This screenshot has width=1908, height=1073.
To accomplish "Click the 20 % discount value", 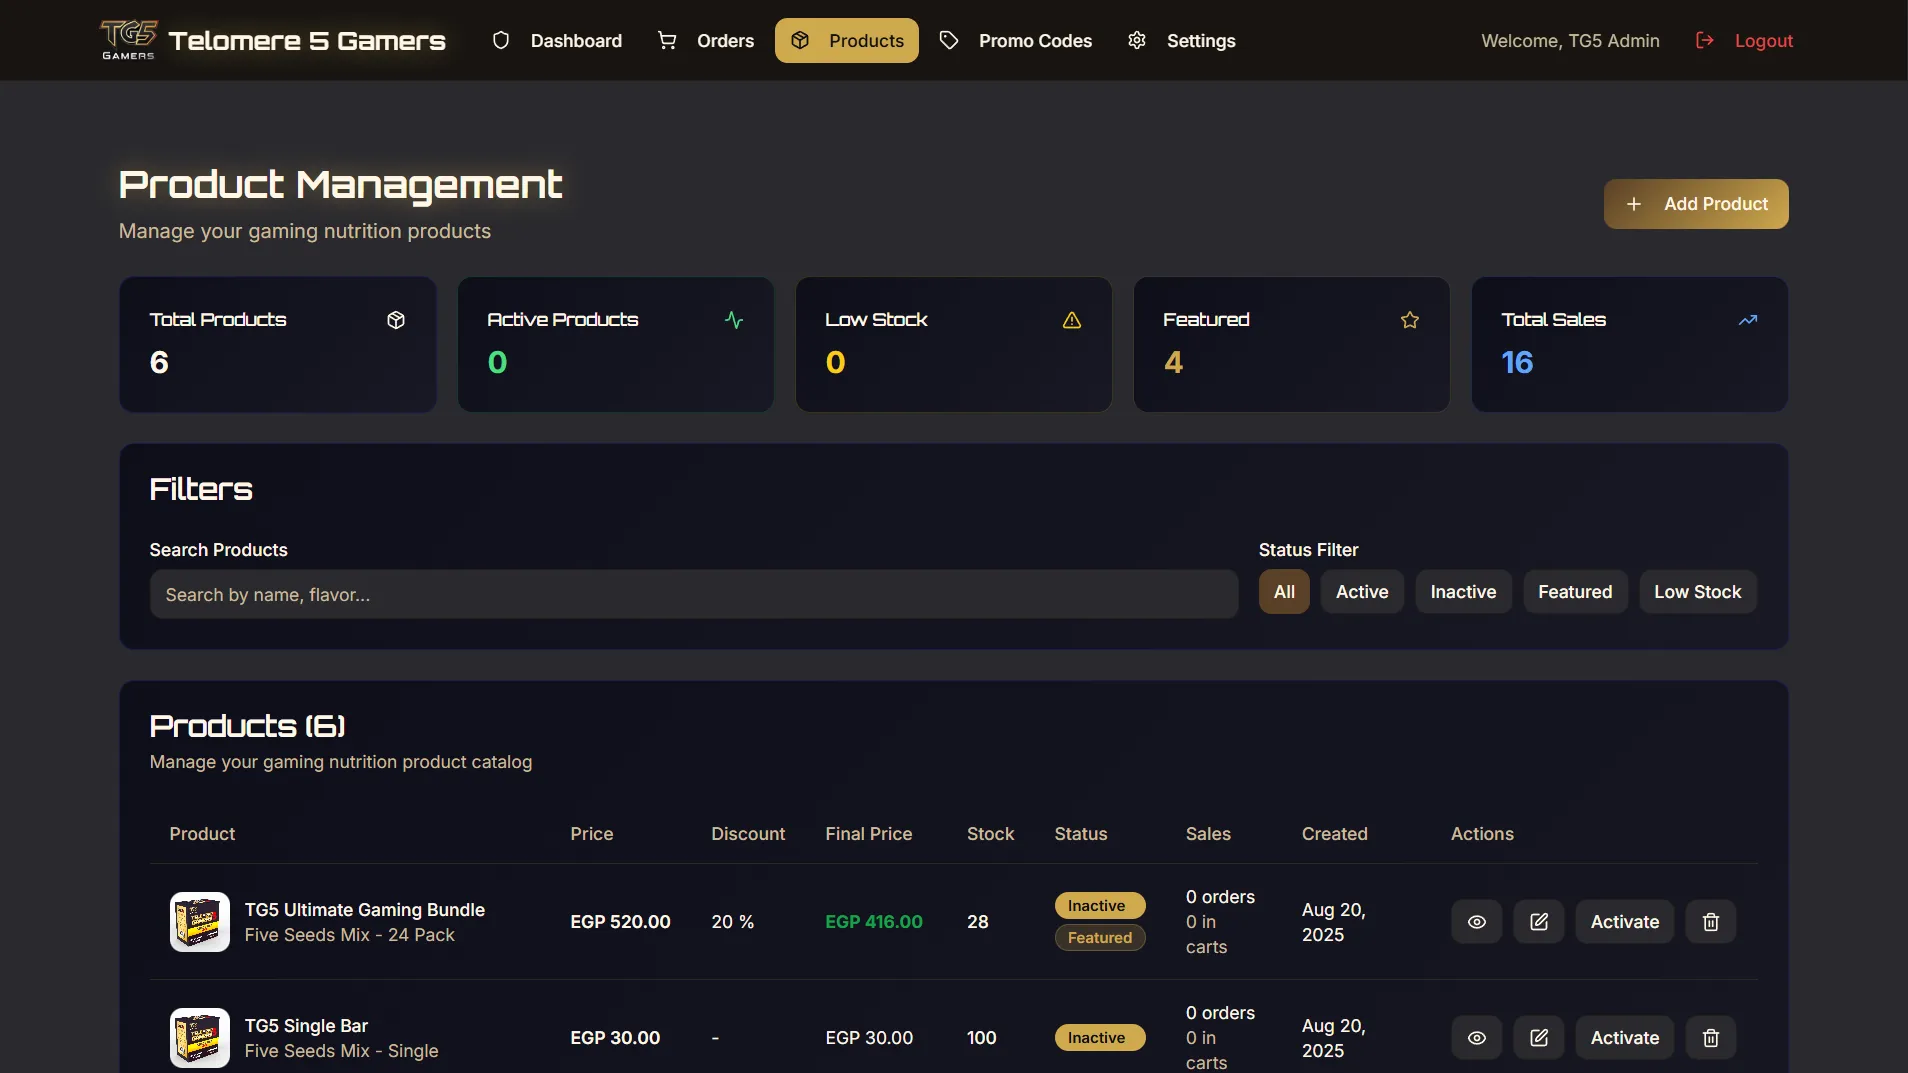I will click(x=733, y=922).
